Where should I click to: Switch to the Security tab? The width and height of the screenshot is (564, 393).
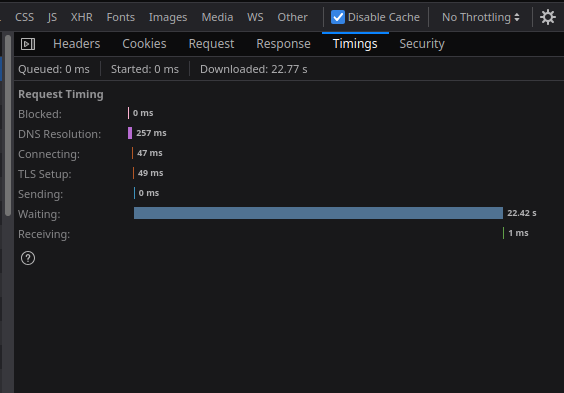pos(422,44)
